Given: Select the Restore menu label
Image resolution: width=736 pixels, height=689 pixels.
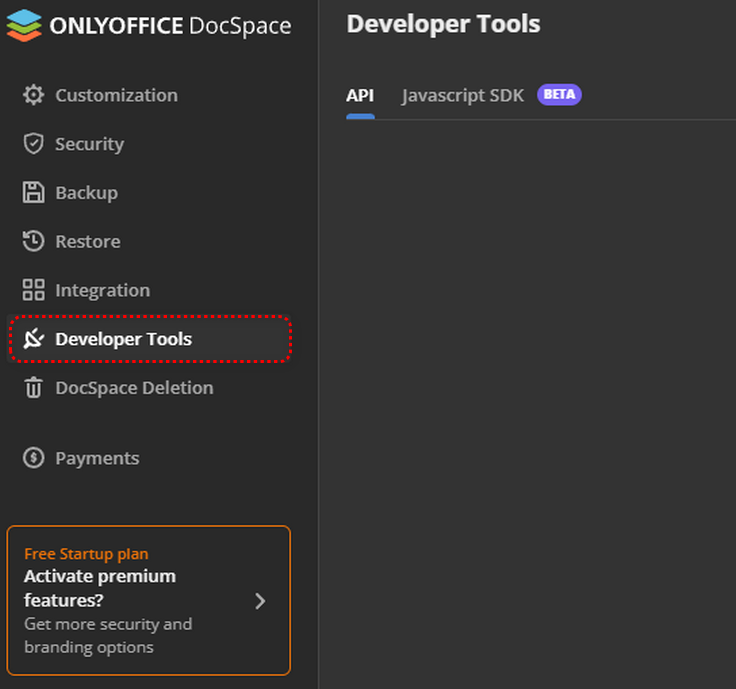Looking at the screenshot, I should point(88,241).
